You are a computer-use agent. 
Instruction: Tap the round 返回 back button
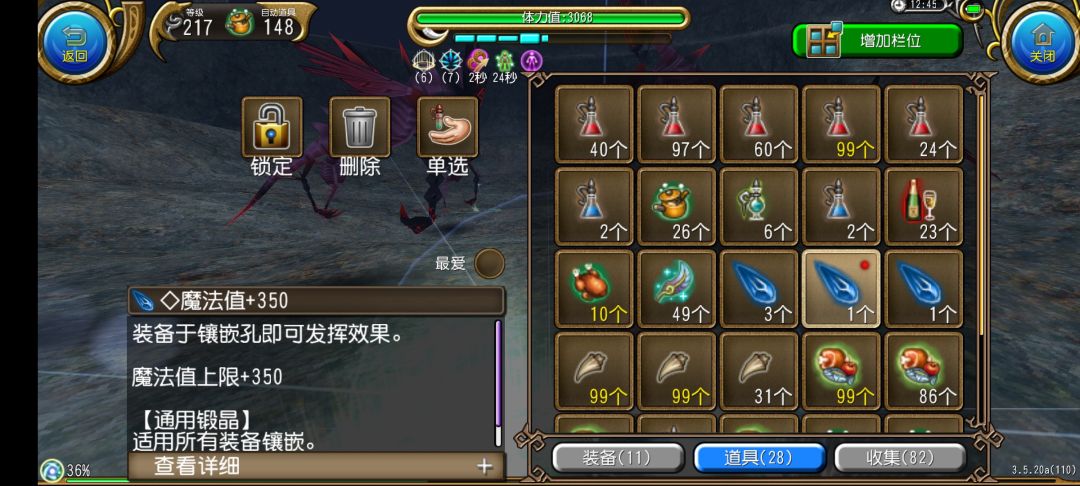coord(74,41)
